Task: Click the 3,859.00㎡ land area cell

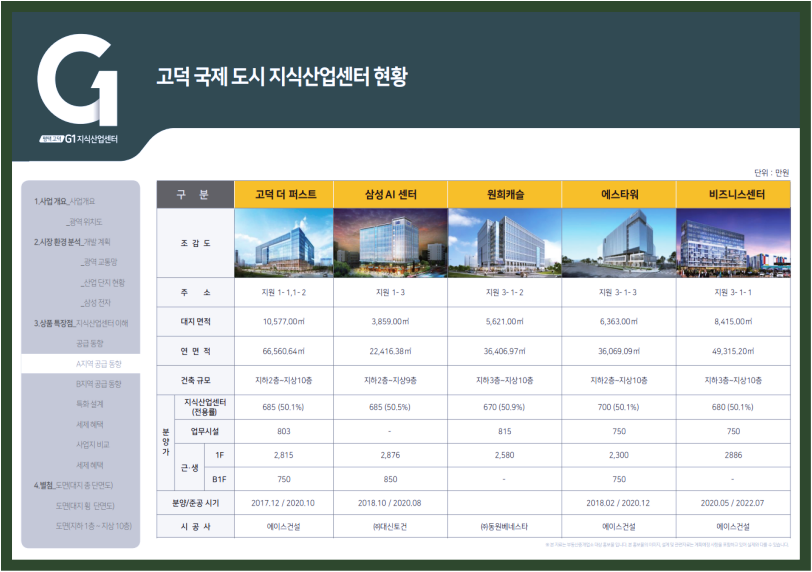Action: (x=390, y=321)
